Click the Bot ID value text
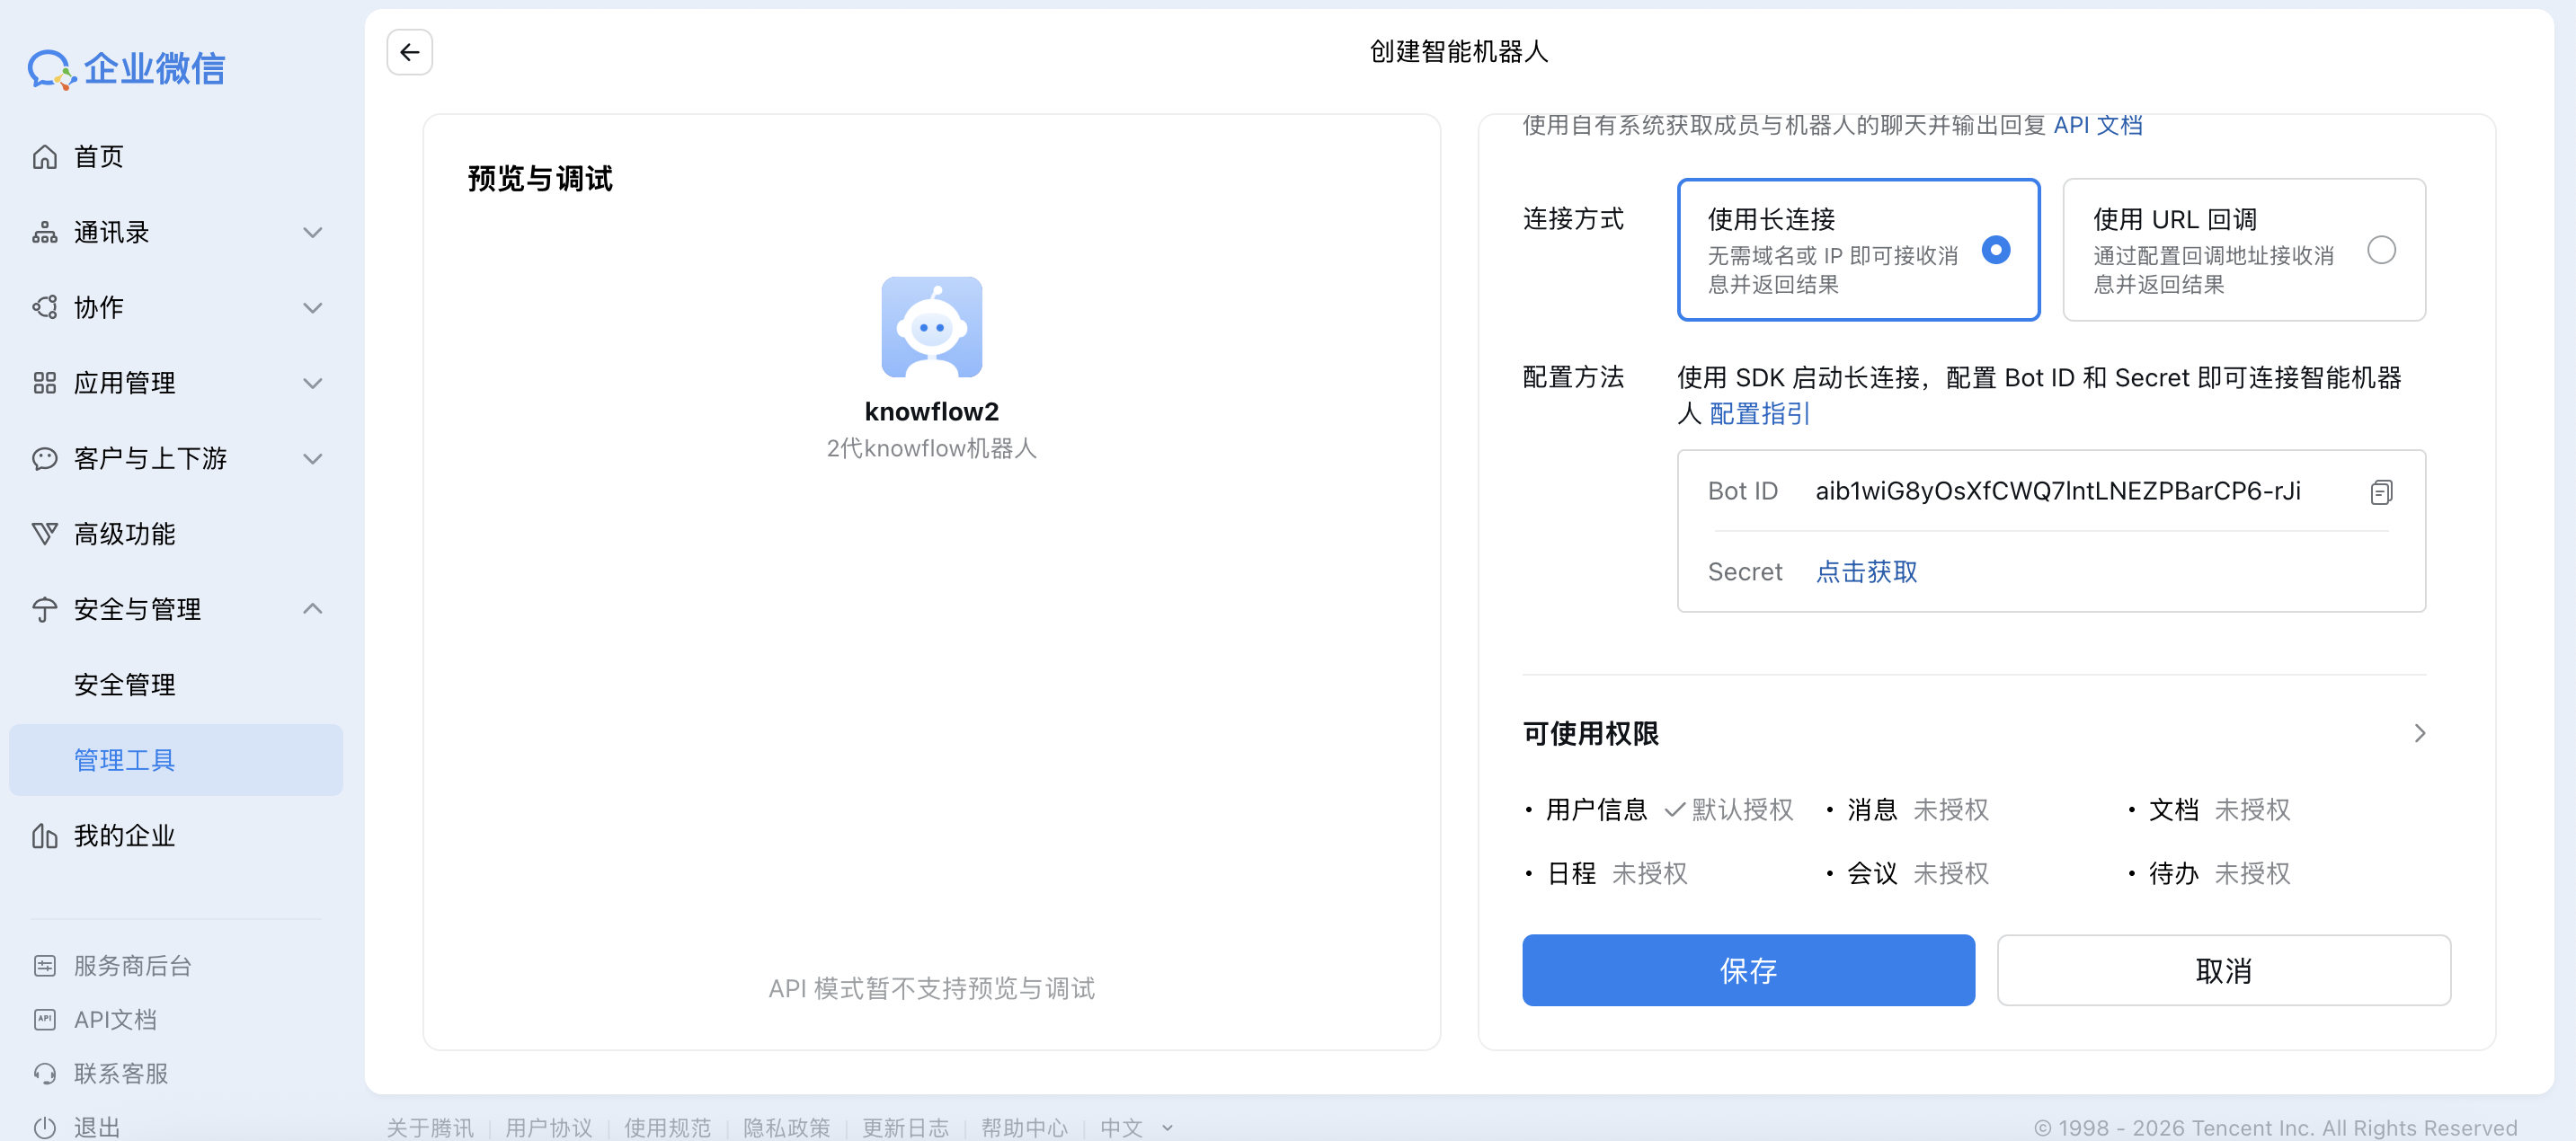Screen dimensions: 2576x1141 tap(2058, 491)
